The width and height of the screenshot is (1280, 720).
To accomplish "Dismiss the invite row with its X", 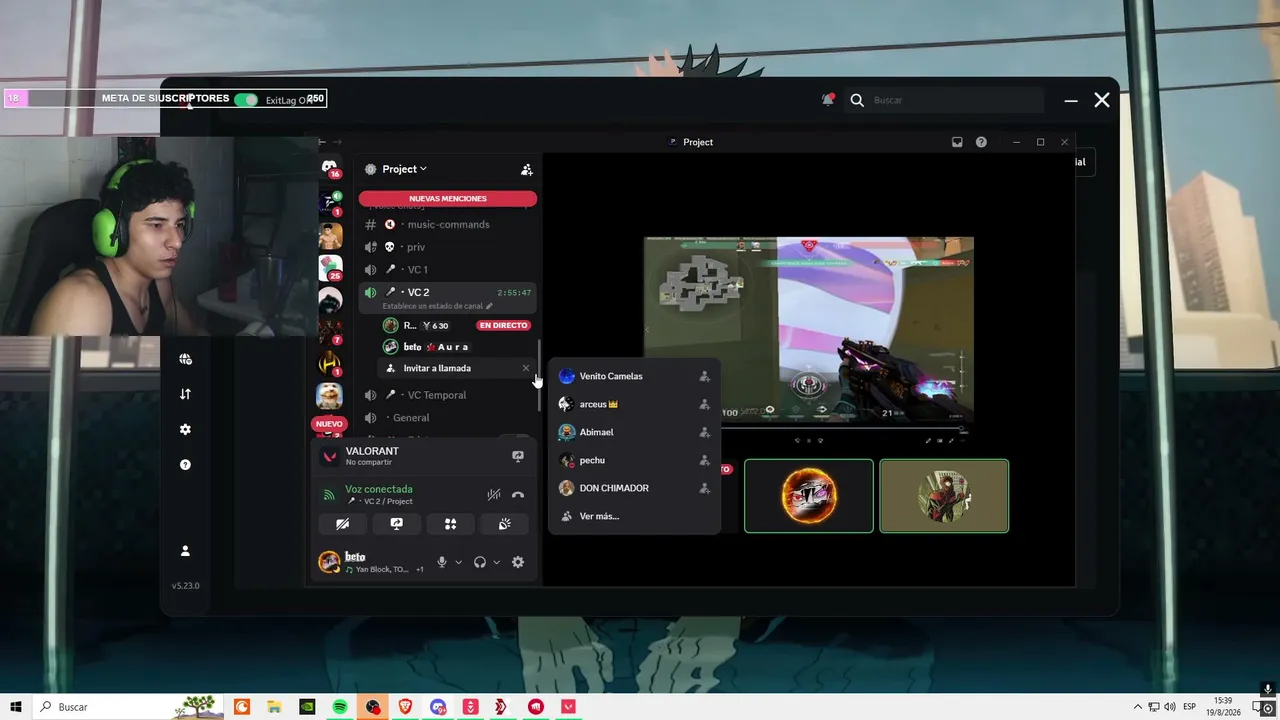I will pos(526,368).
